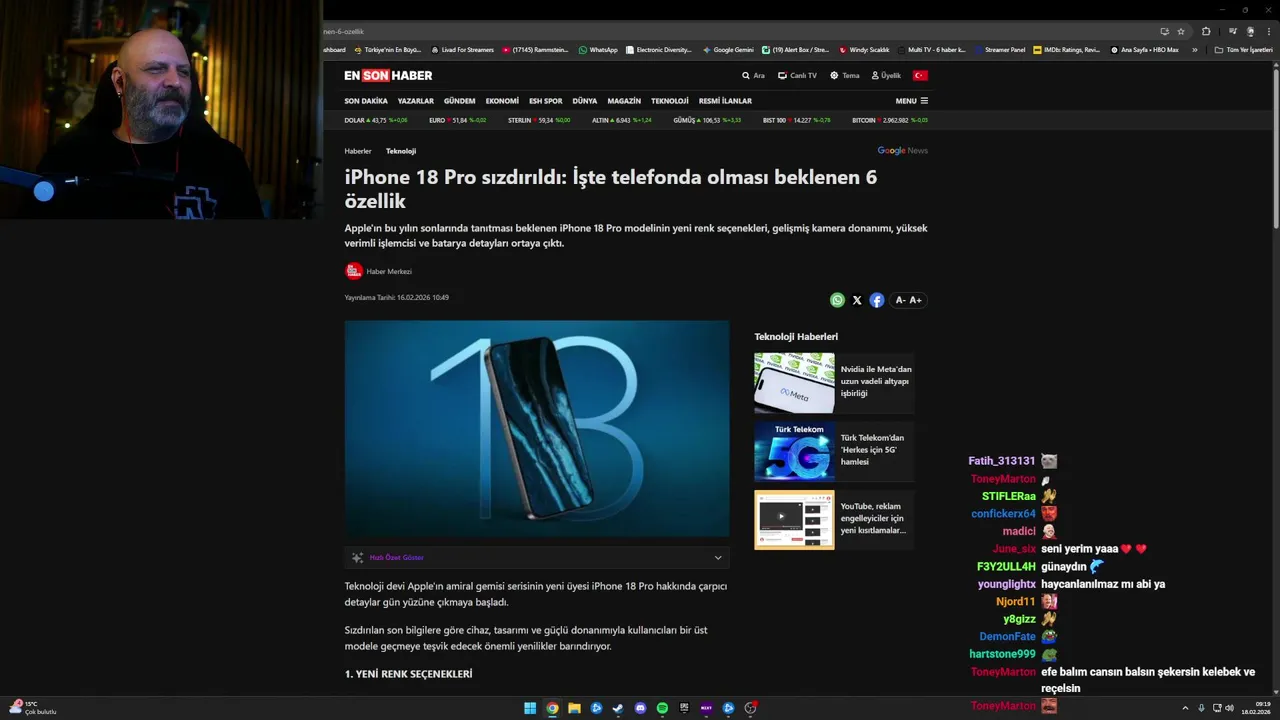1280x720 pixels.
Task: Open the WhatsApp bookmark
Action: pos(597,49)
